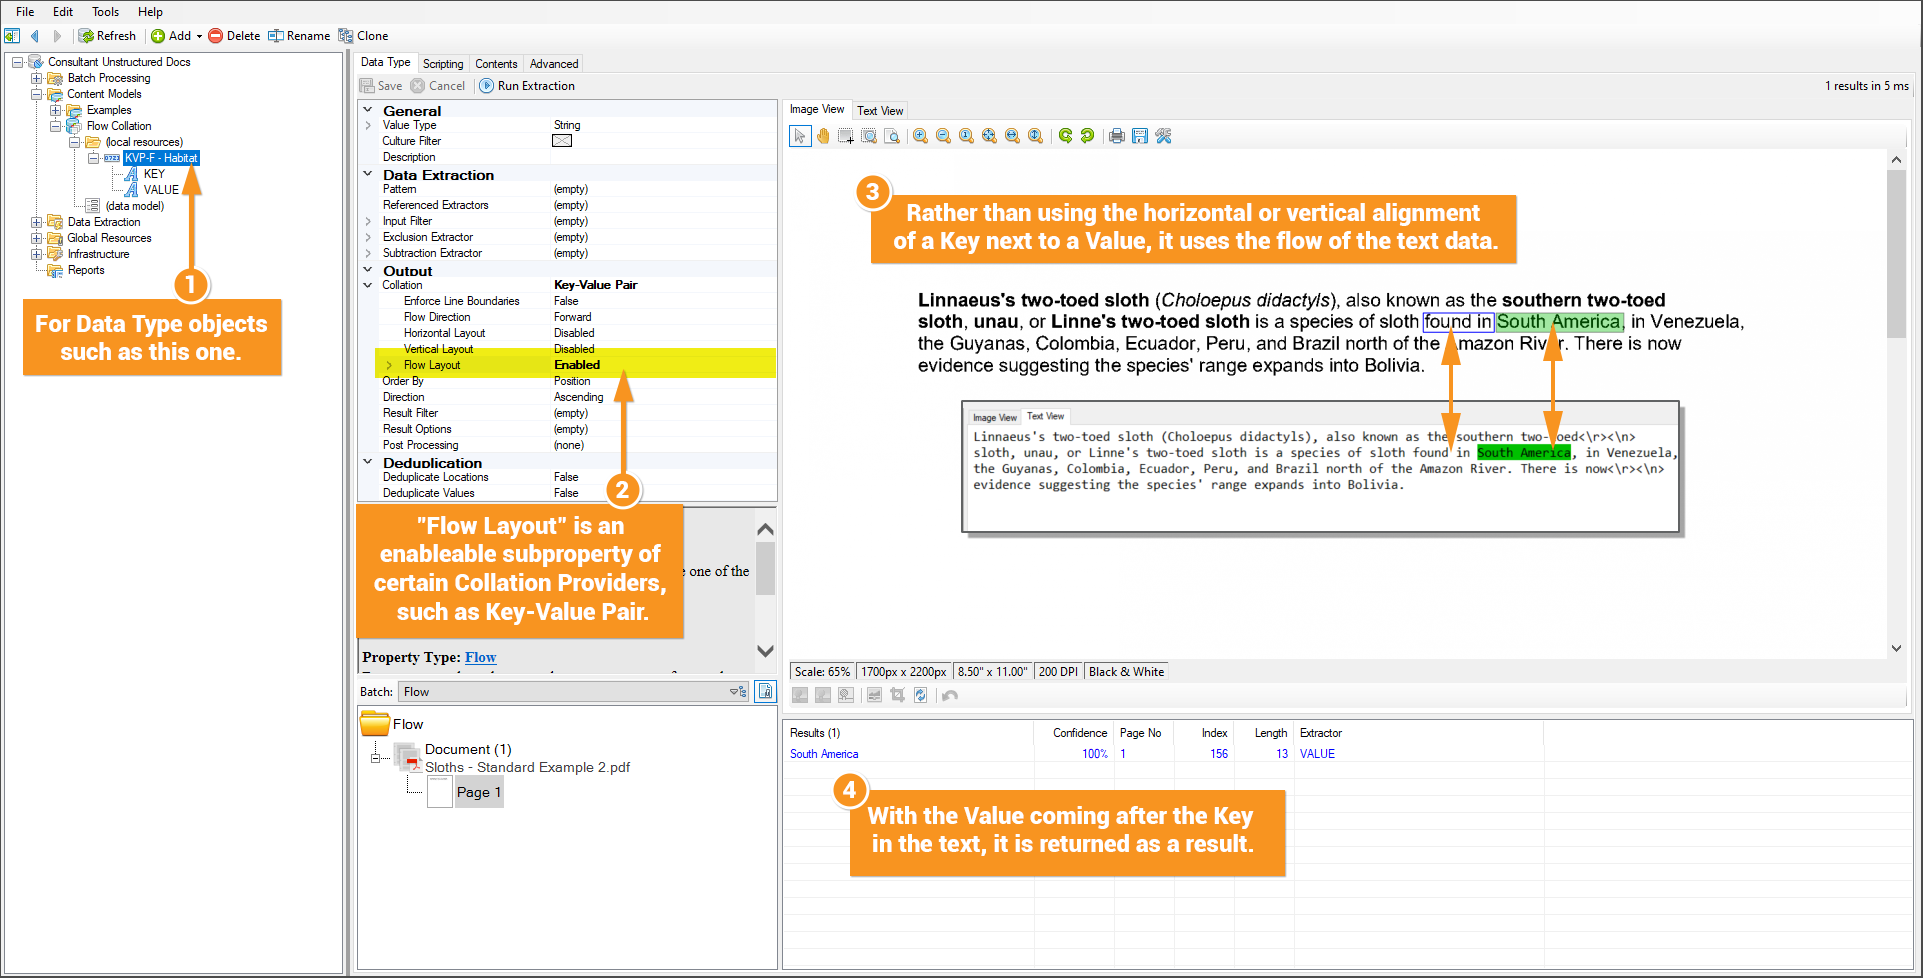Select the hand pan tool
The width and height of the screenshot is (1923, 978).
point(823,136)
